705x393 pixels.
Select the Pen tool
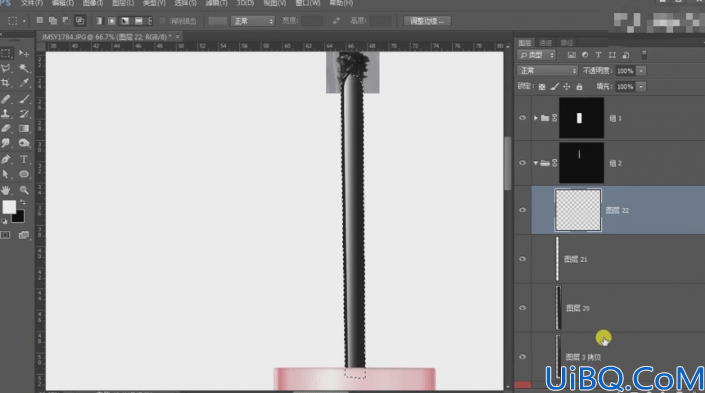(6, 159)
